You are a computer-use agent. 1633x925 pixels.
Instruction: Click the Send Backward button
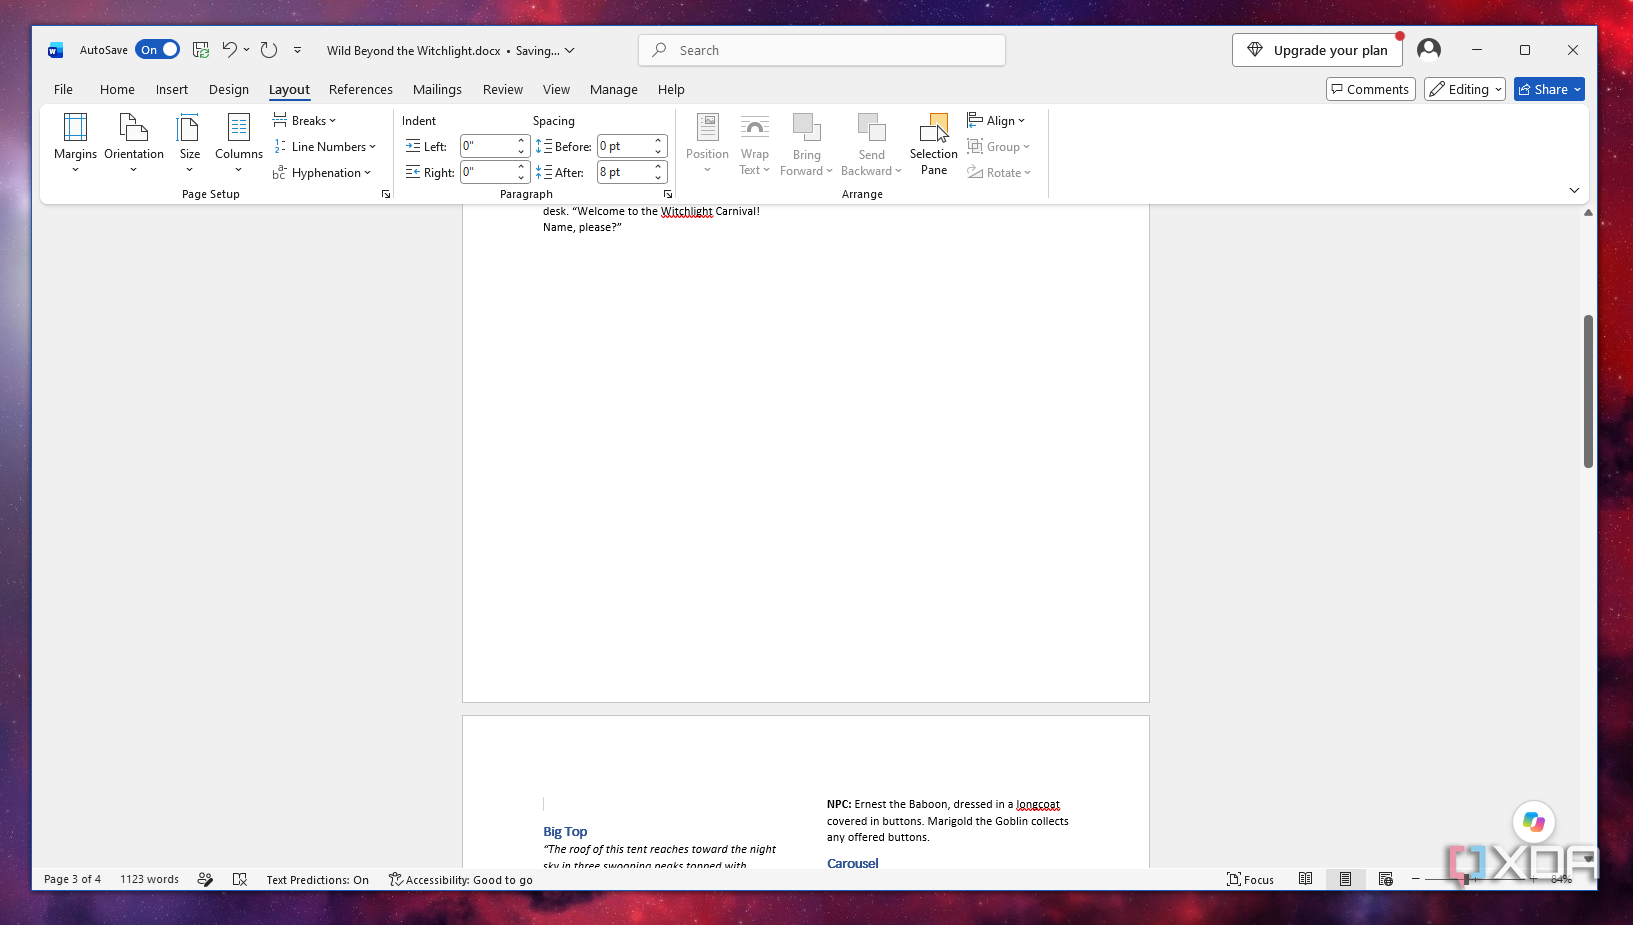(871, 144)
